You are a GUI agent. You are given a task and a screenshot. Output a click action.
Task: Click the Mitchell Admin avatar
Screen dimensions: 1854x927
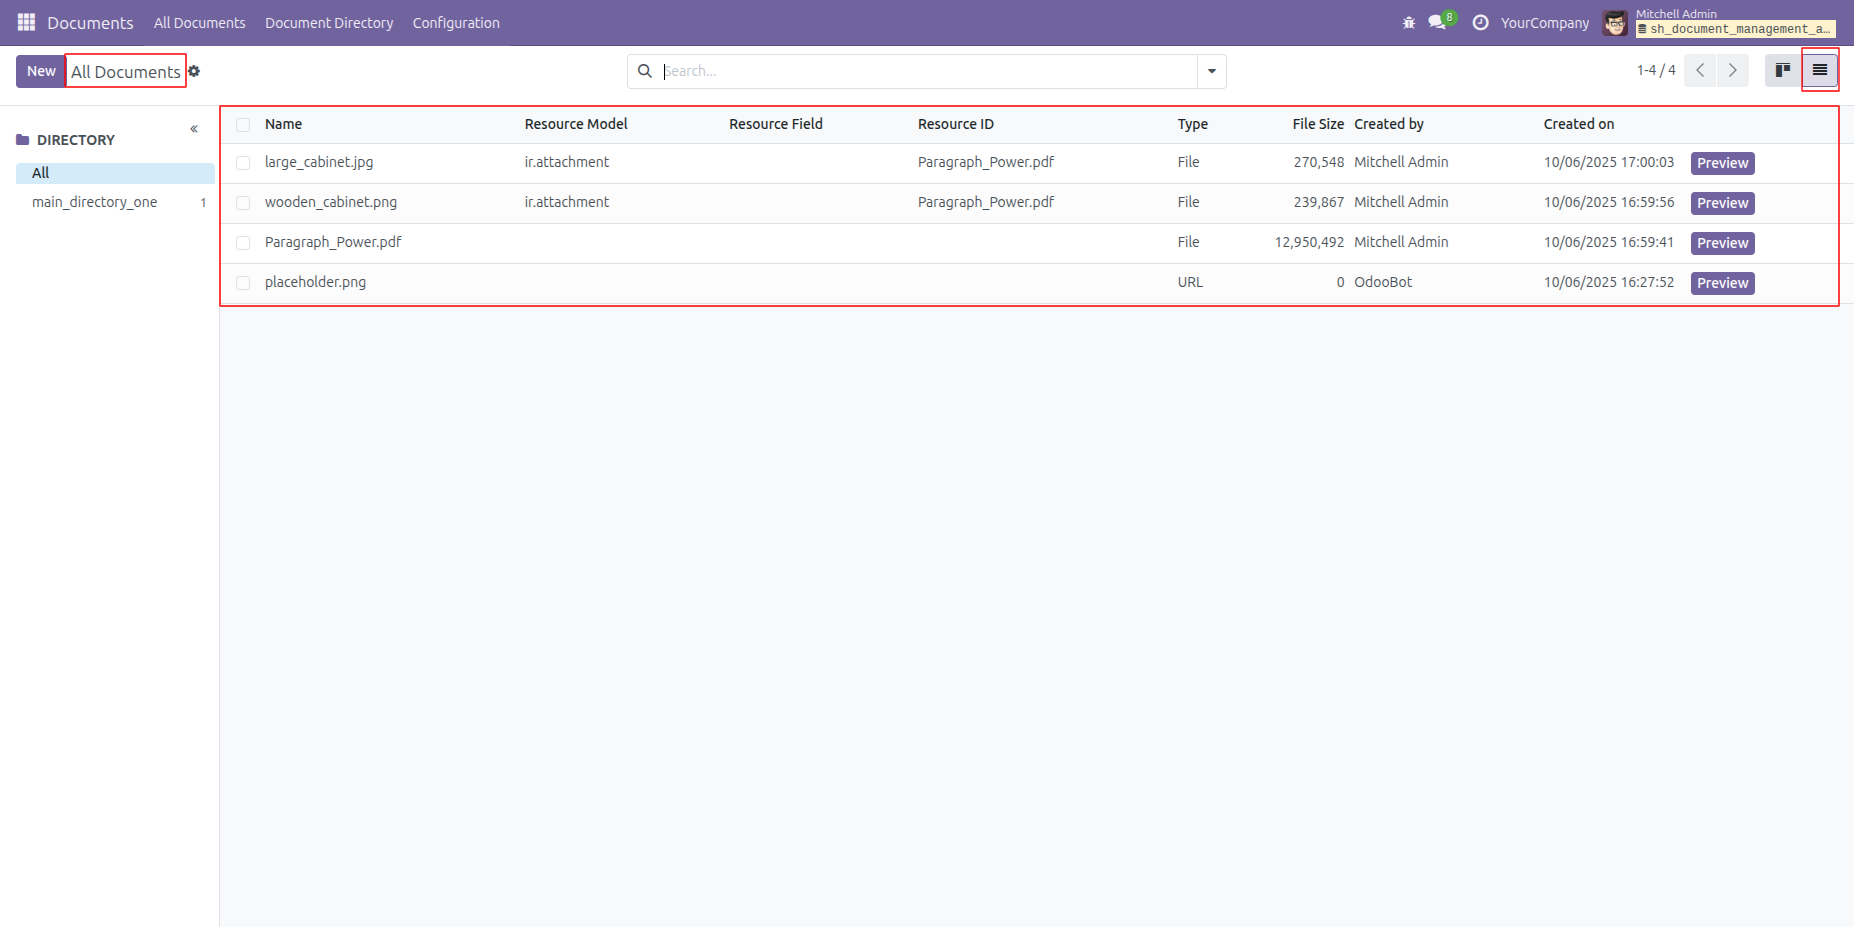1614,23
